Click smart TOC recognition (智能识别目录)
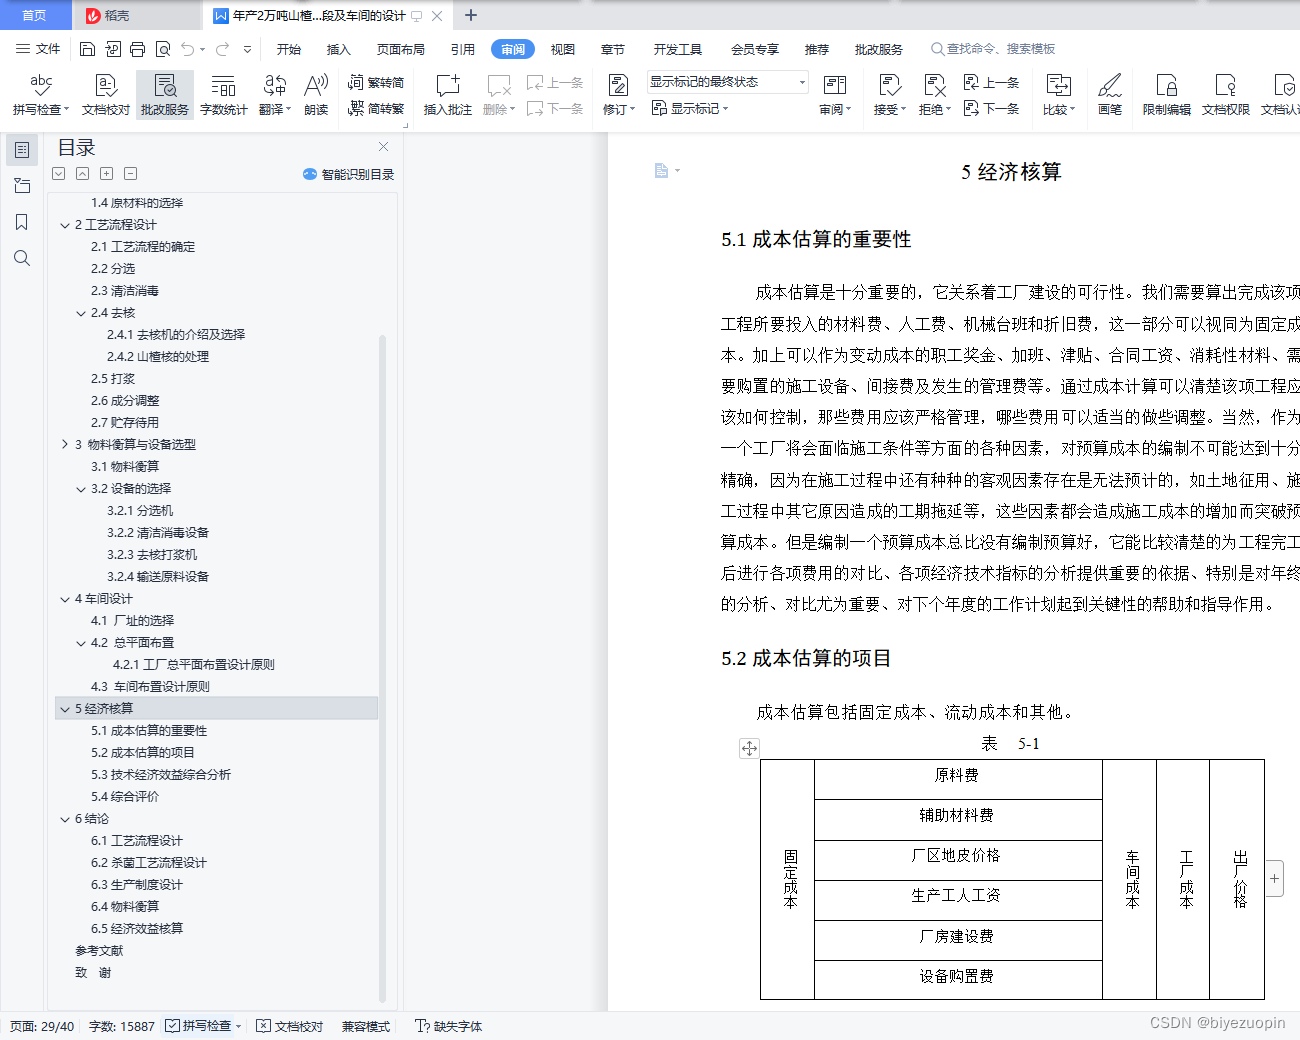The height and width of the screenshot is (1040, 1300). tap(348, 174)
